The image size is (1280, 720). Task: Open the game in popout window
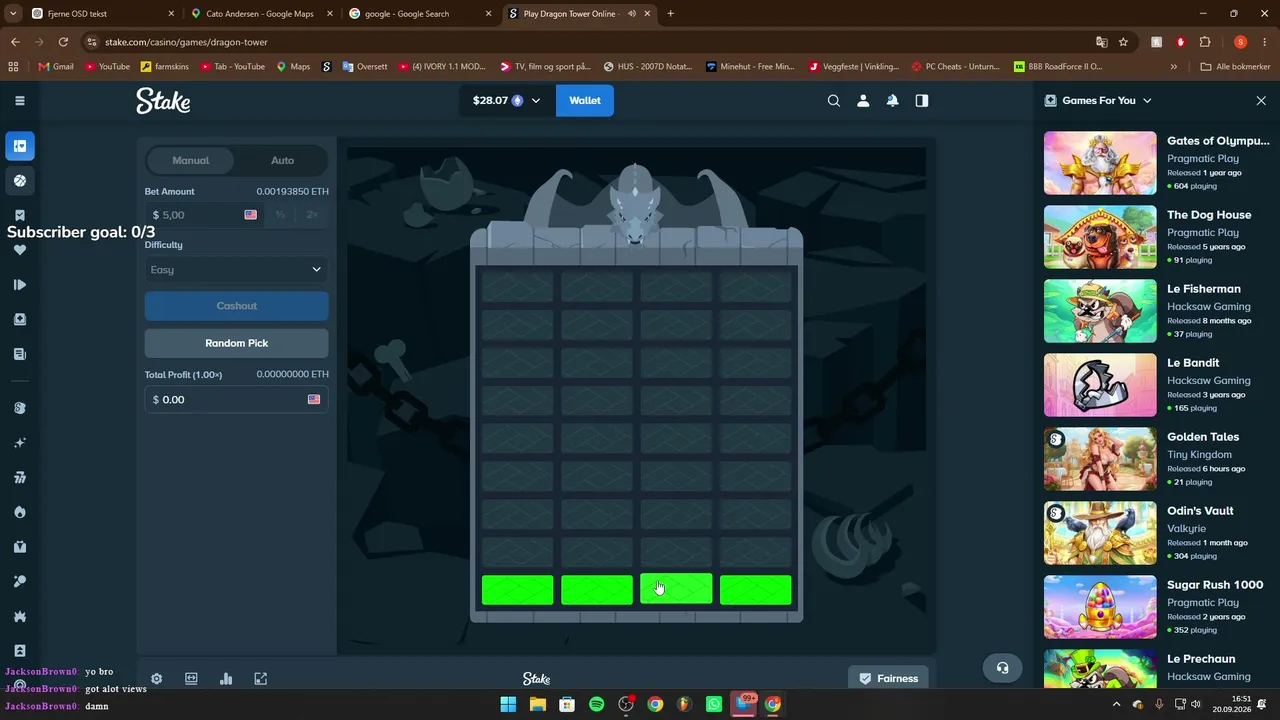pyautogui.click(x=260, y=678)
